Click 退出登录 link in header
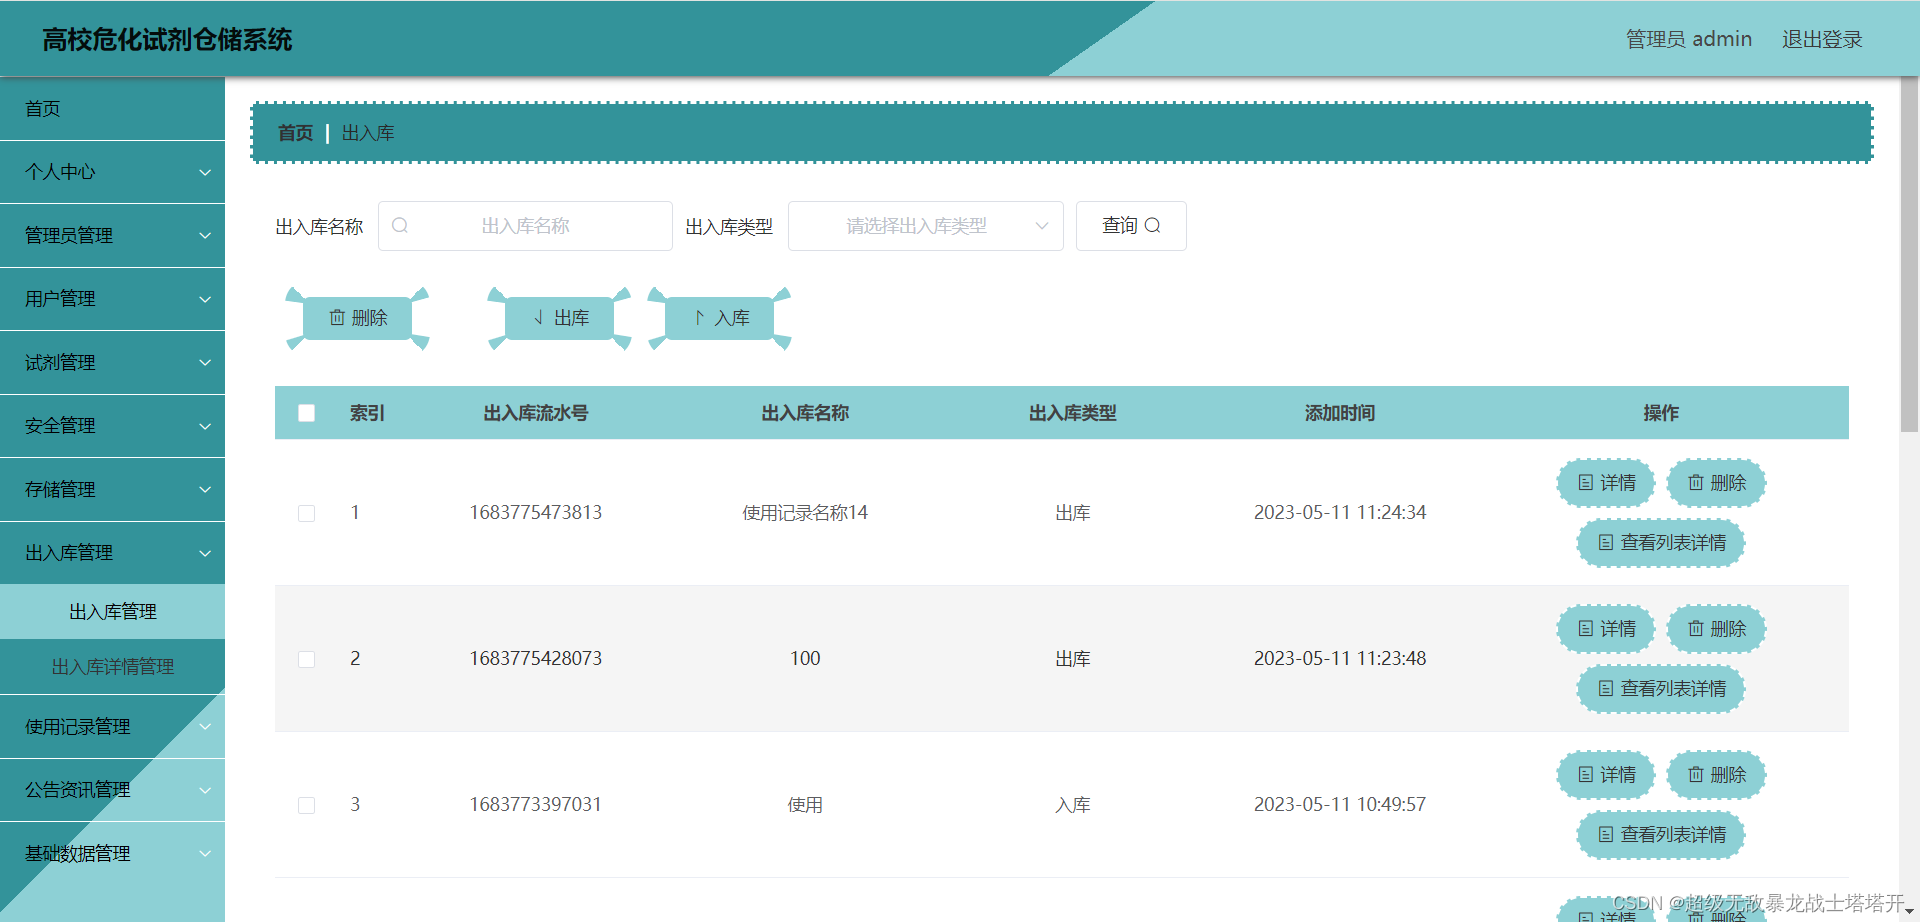Viewport: 1920px width, 922px height. pos(1822,39)
